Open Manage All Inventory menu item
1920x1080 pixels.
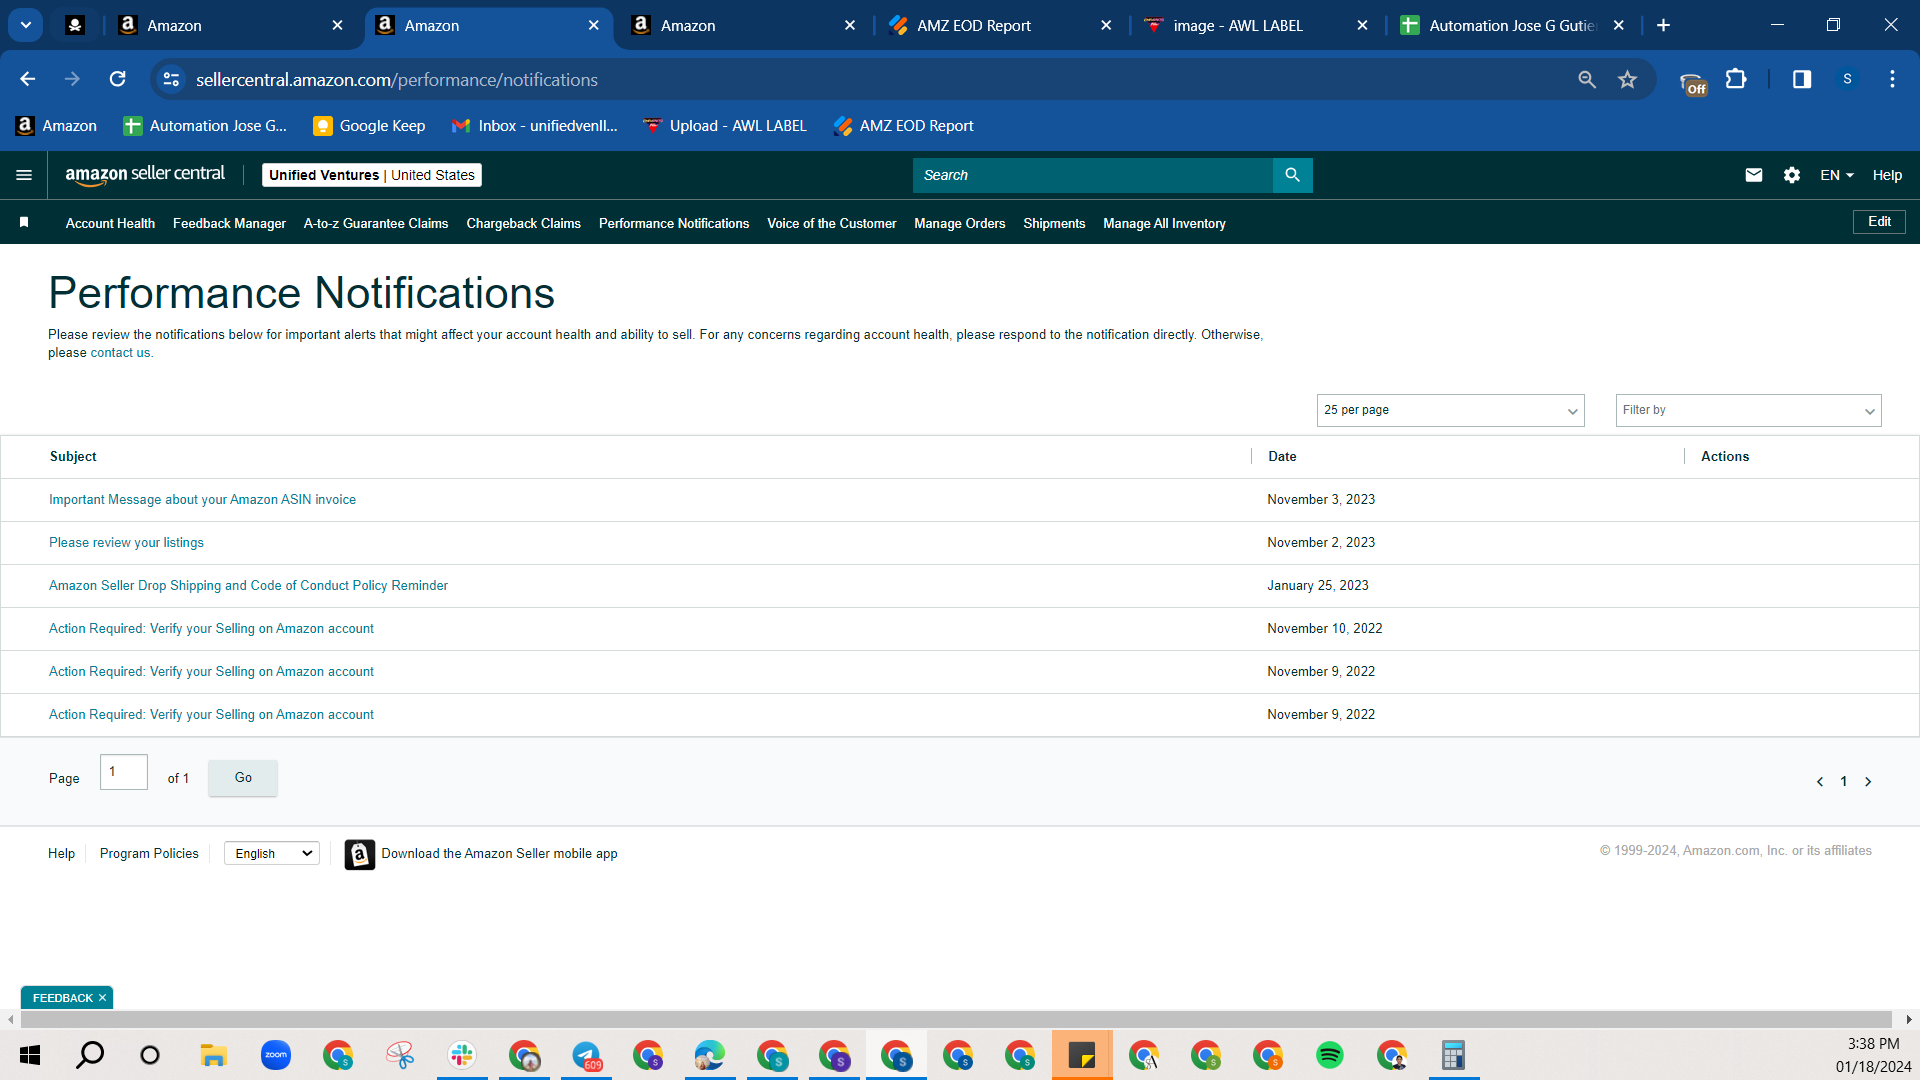[x=1164, y=223]
